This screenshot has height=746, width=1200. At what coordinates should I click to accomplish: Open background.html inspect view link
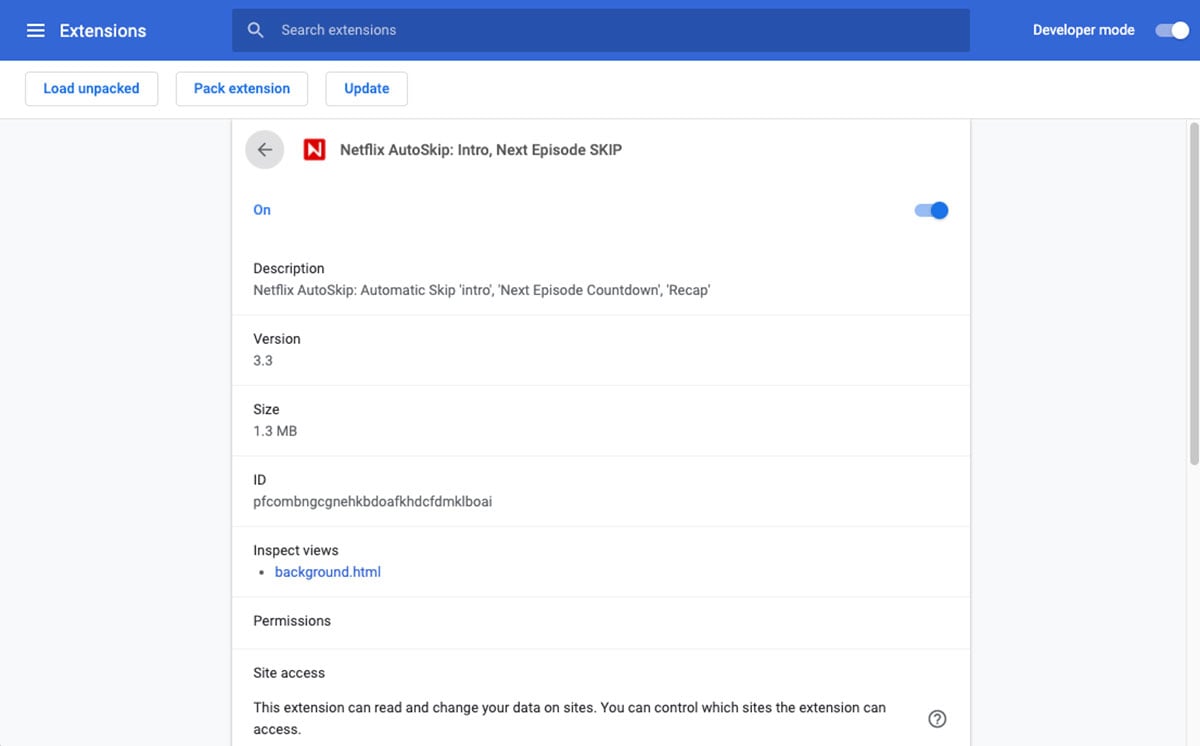[328, 572]
